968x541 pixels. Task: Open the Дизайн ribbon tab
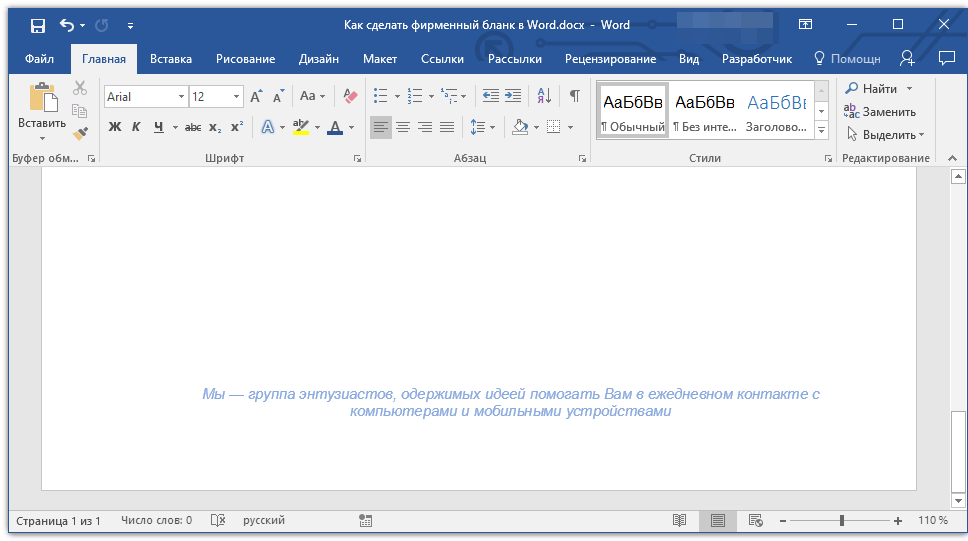pos(318,59)
